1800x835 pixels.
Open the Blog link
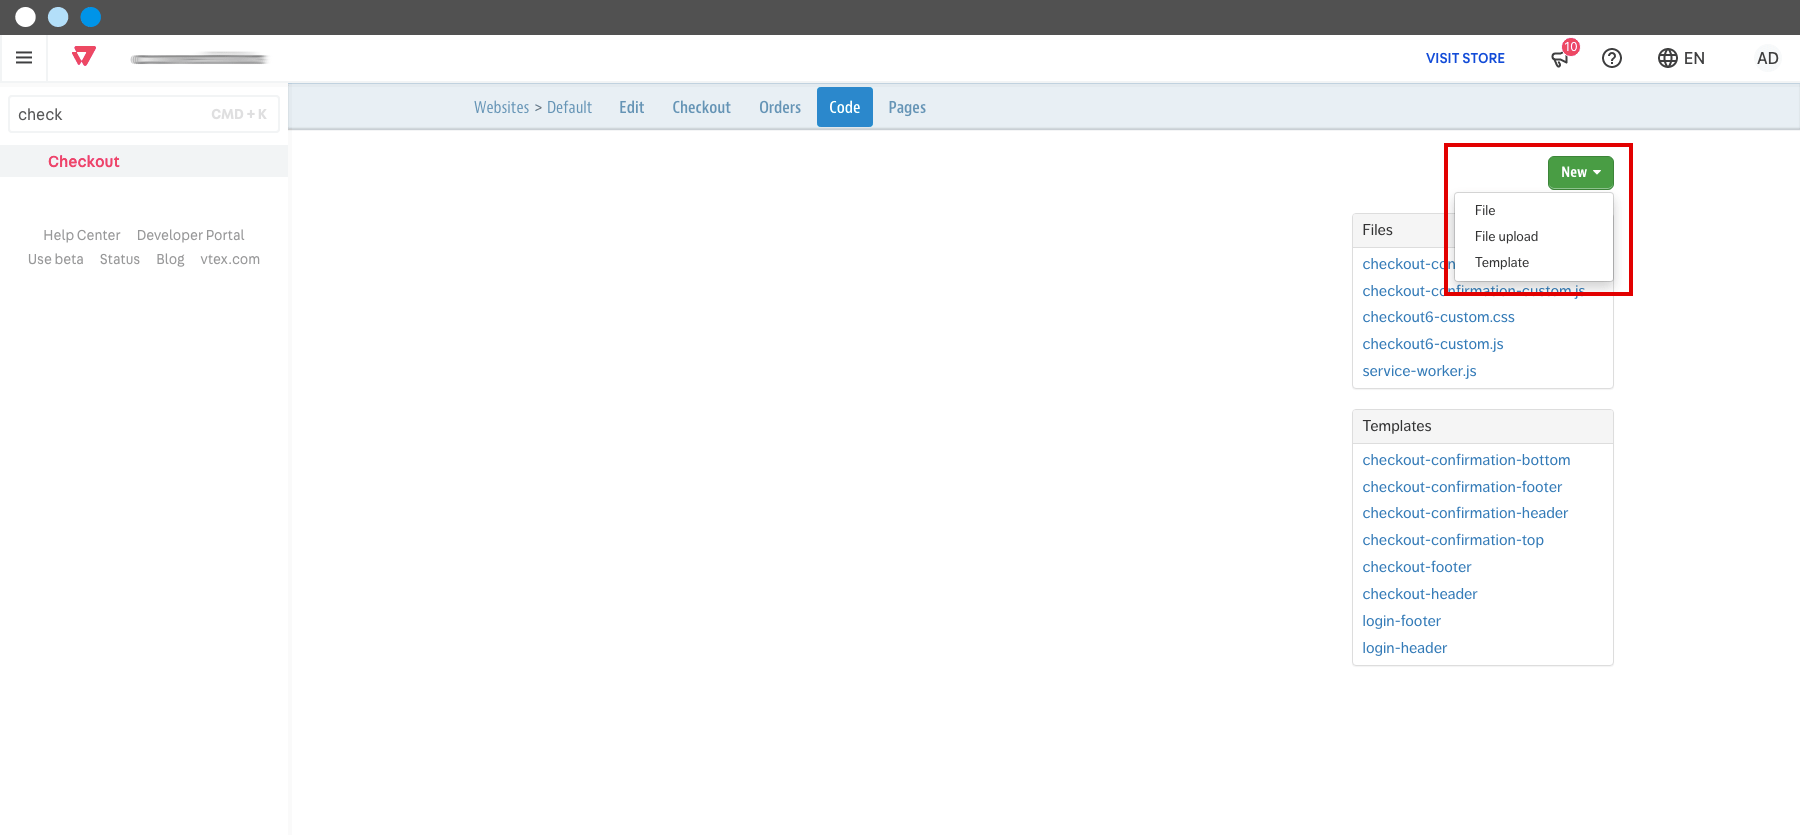[170, 259]
